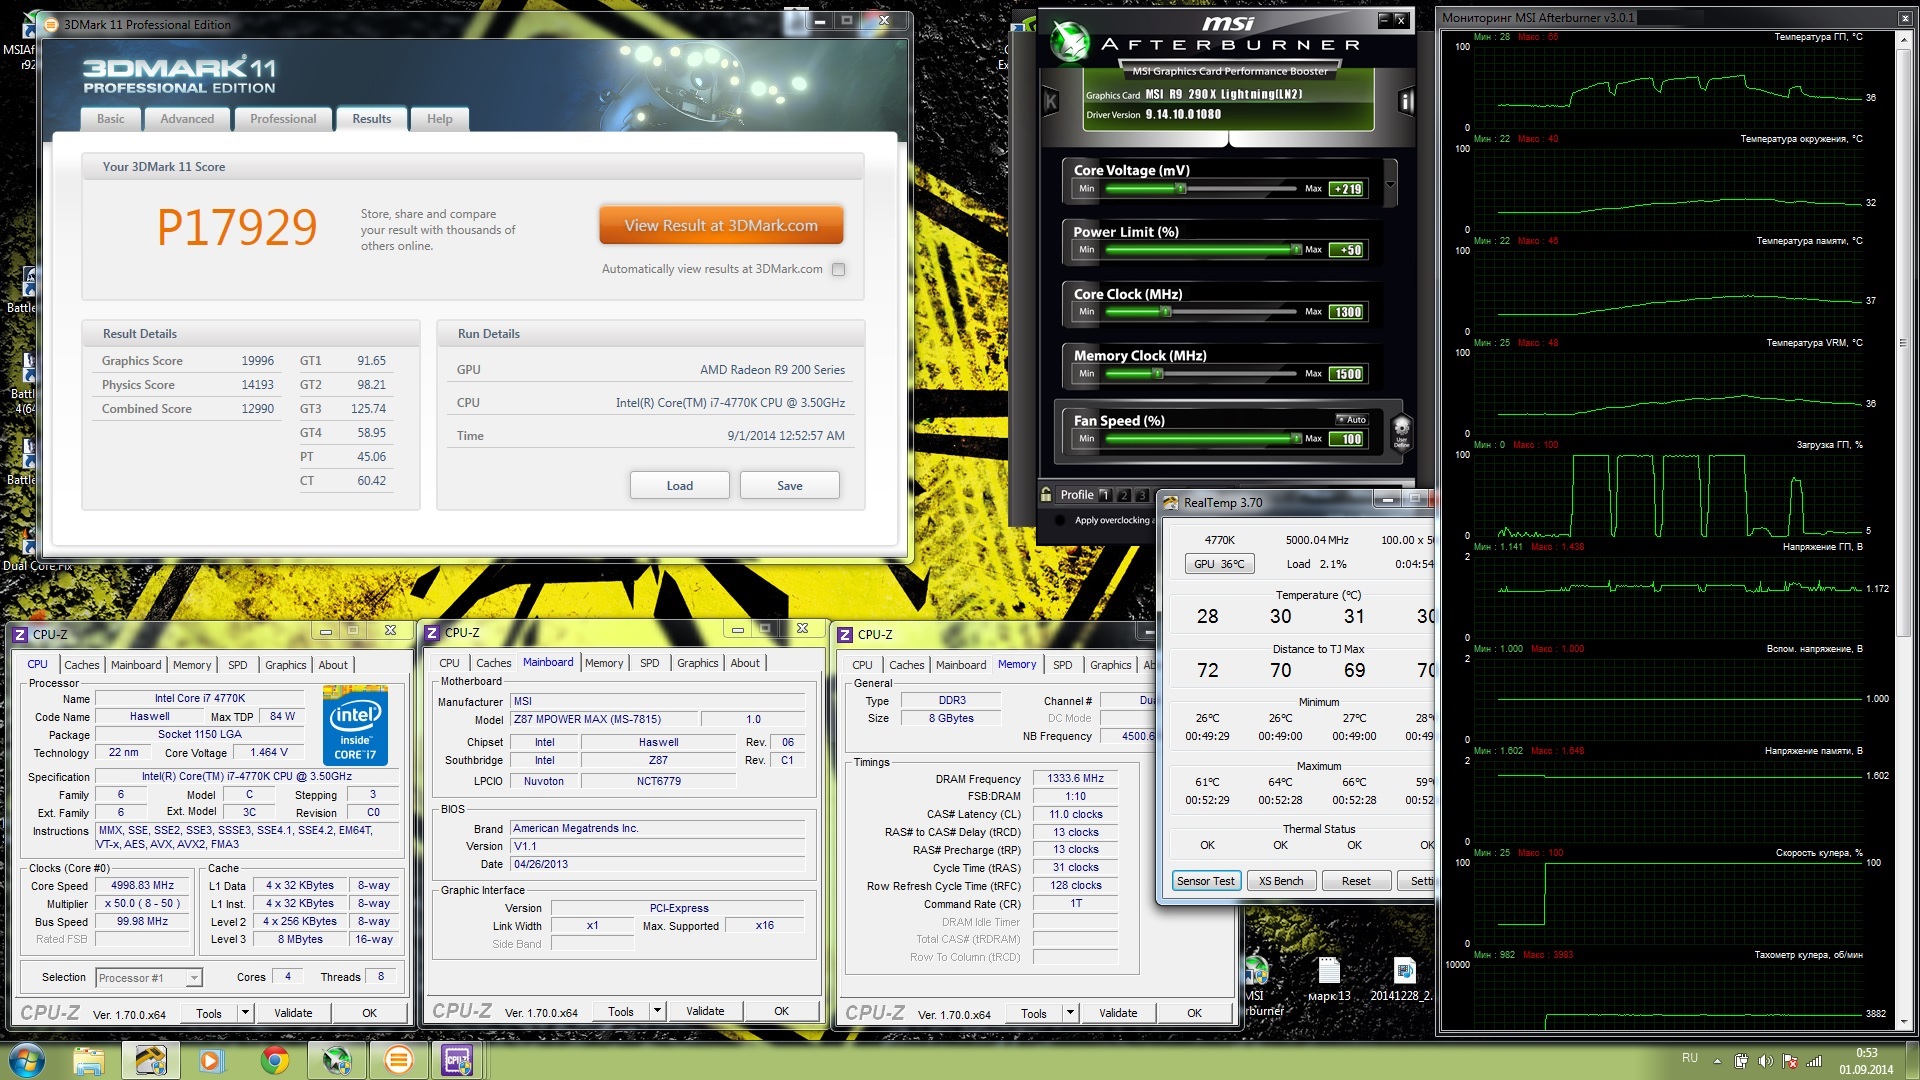1920x1080 pixels.
Task: Click the volume speaker tray icon
Action: pos(1765,1061)
